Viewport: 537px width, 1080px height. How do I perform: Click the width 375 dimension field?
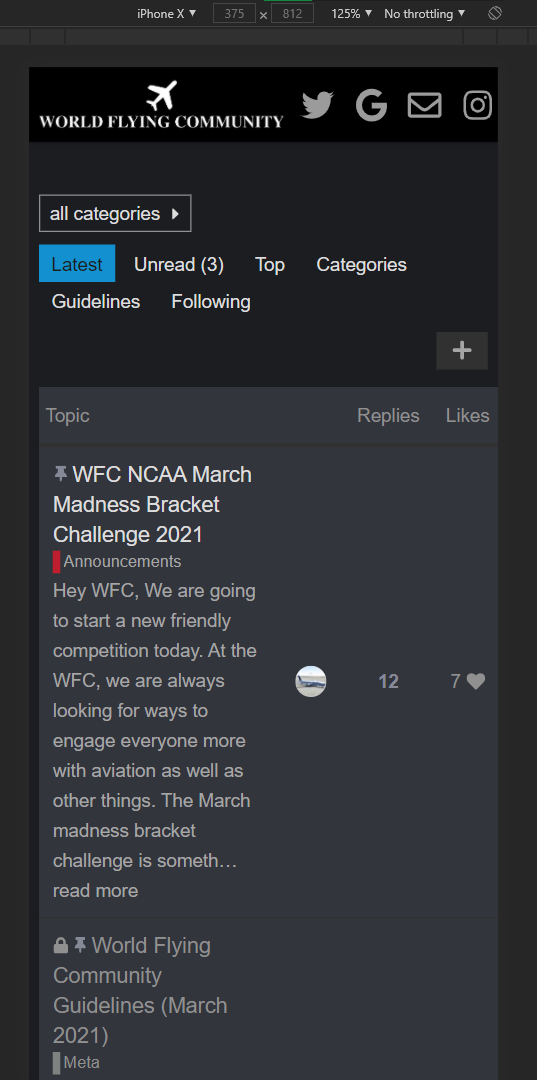[x=234, y=13]
